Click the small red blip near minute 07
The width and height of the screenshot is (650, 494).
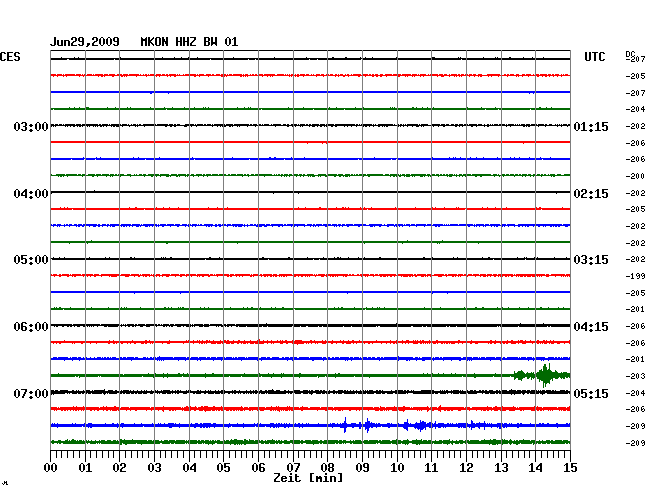pyautogui.click(x=298, y=342)
